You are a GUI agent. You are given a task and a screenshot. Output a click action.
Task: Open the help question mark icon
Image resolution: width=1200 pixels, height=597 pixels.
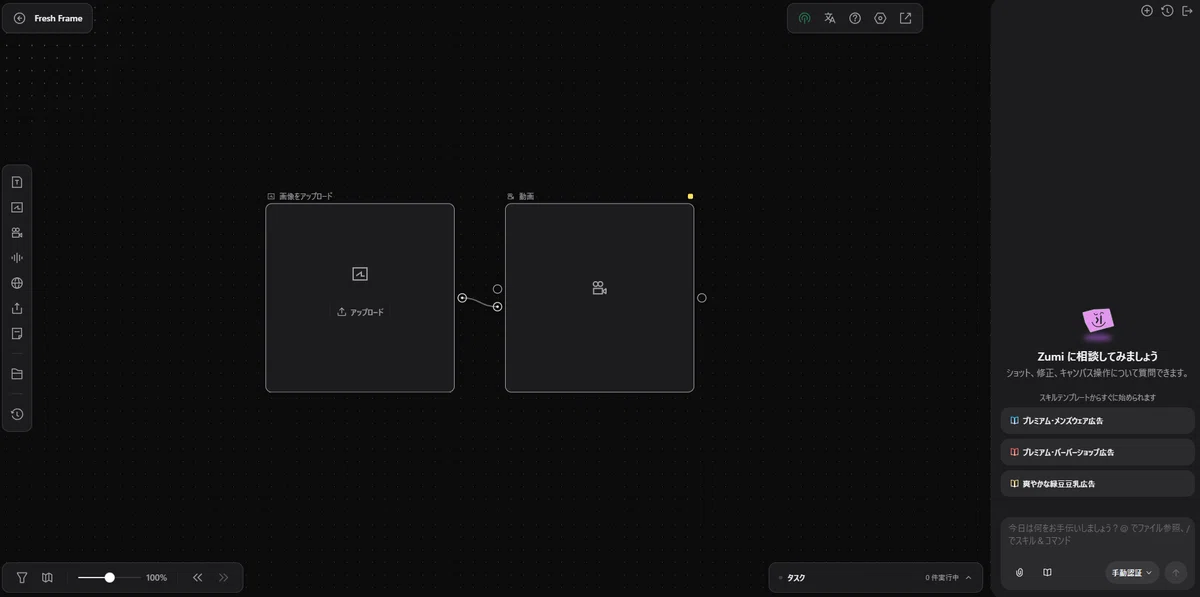(x=855, y=18)
